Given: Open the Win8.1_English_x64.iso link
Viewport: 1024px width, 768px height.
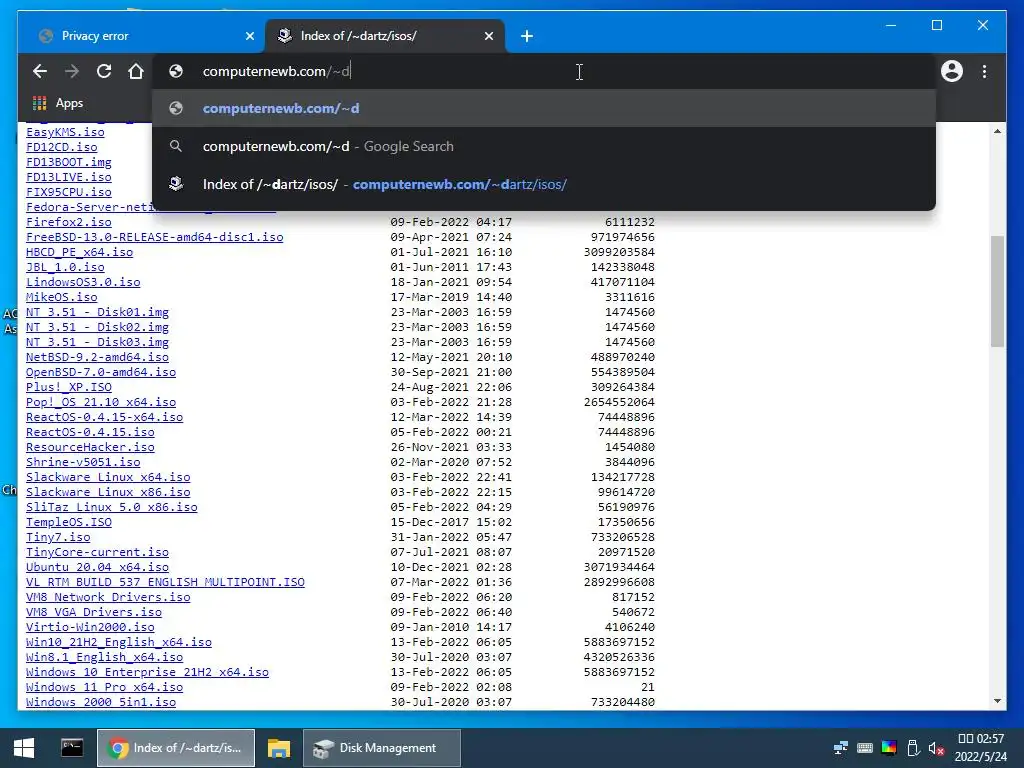Looking at the screenshot, I should tap(104, 658).
